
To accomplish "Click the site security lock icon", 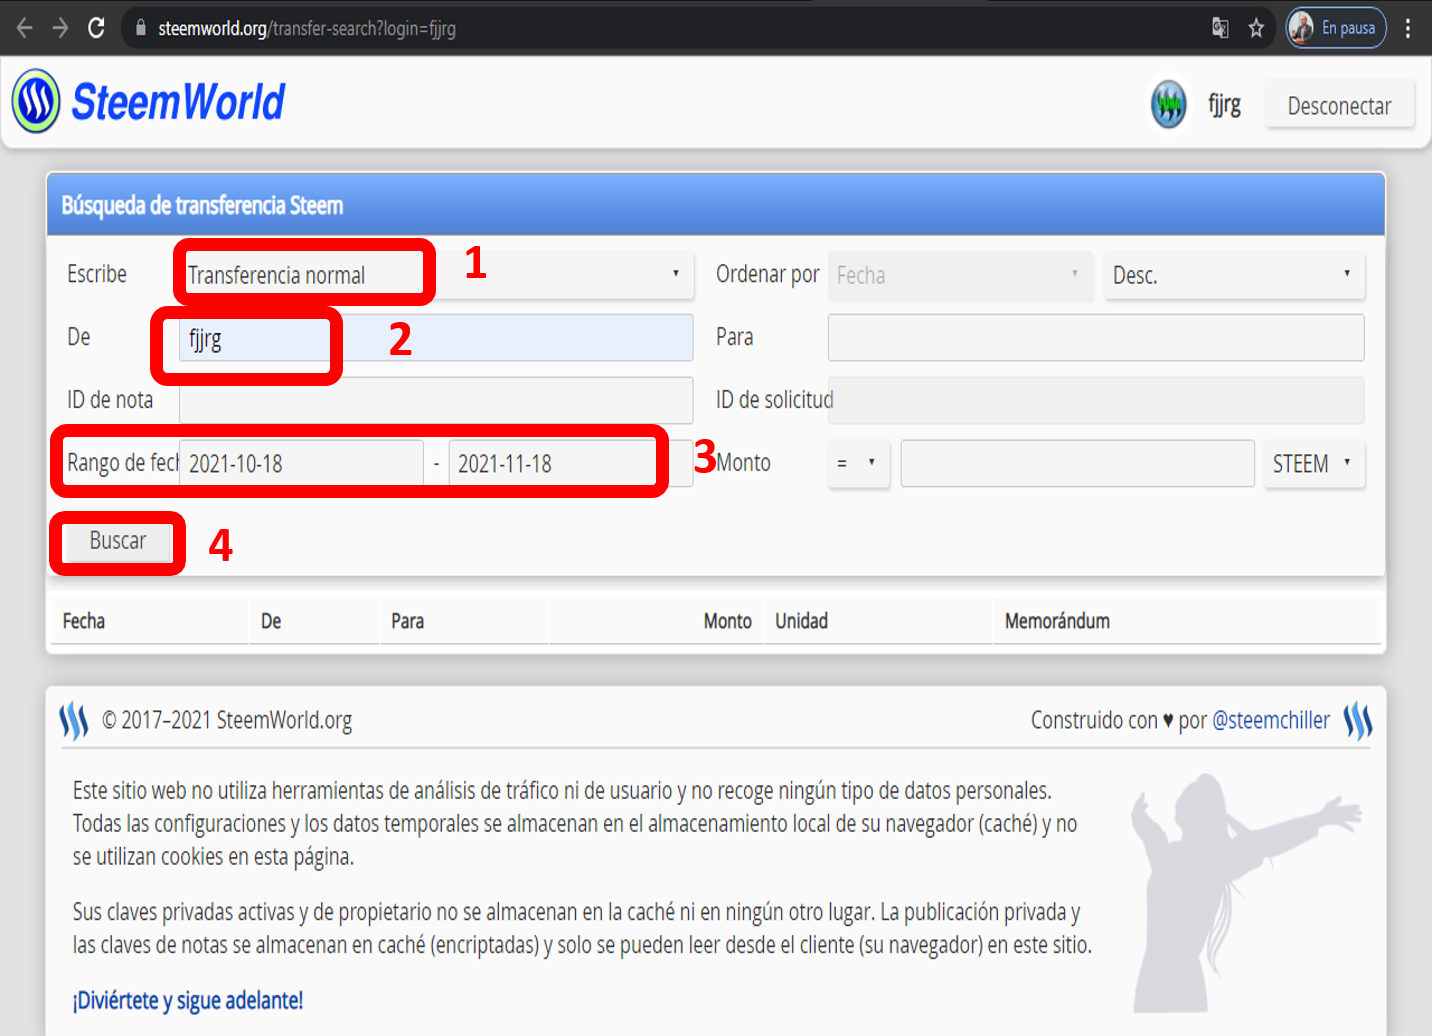I will click(141, 28).
